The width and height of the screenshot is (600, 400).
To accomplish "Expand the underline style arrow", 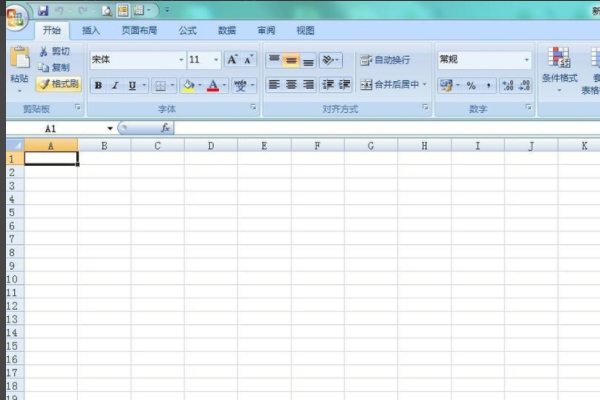I will (x=144, y=85).
